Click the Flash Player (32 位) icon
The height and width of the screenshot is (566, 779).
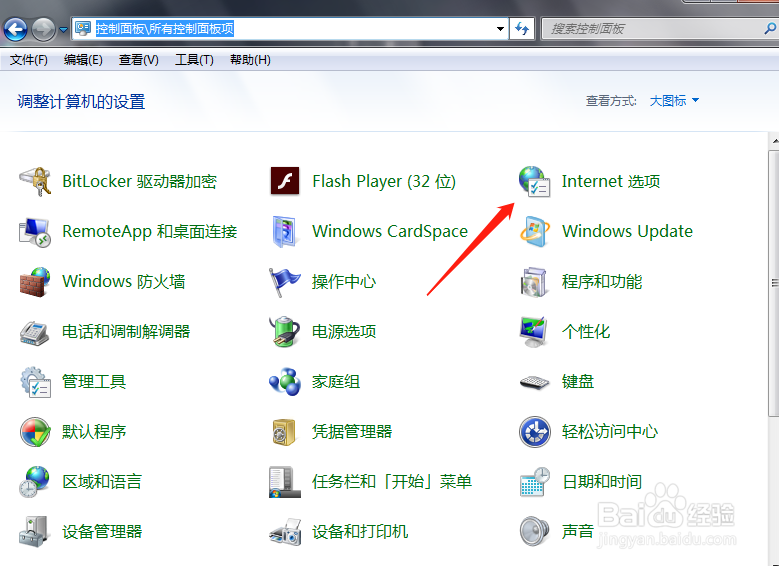(285, 181)
